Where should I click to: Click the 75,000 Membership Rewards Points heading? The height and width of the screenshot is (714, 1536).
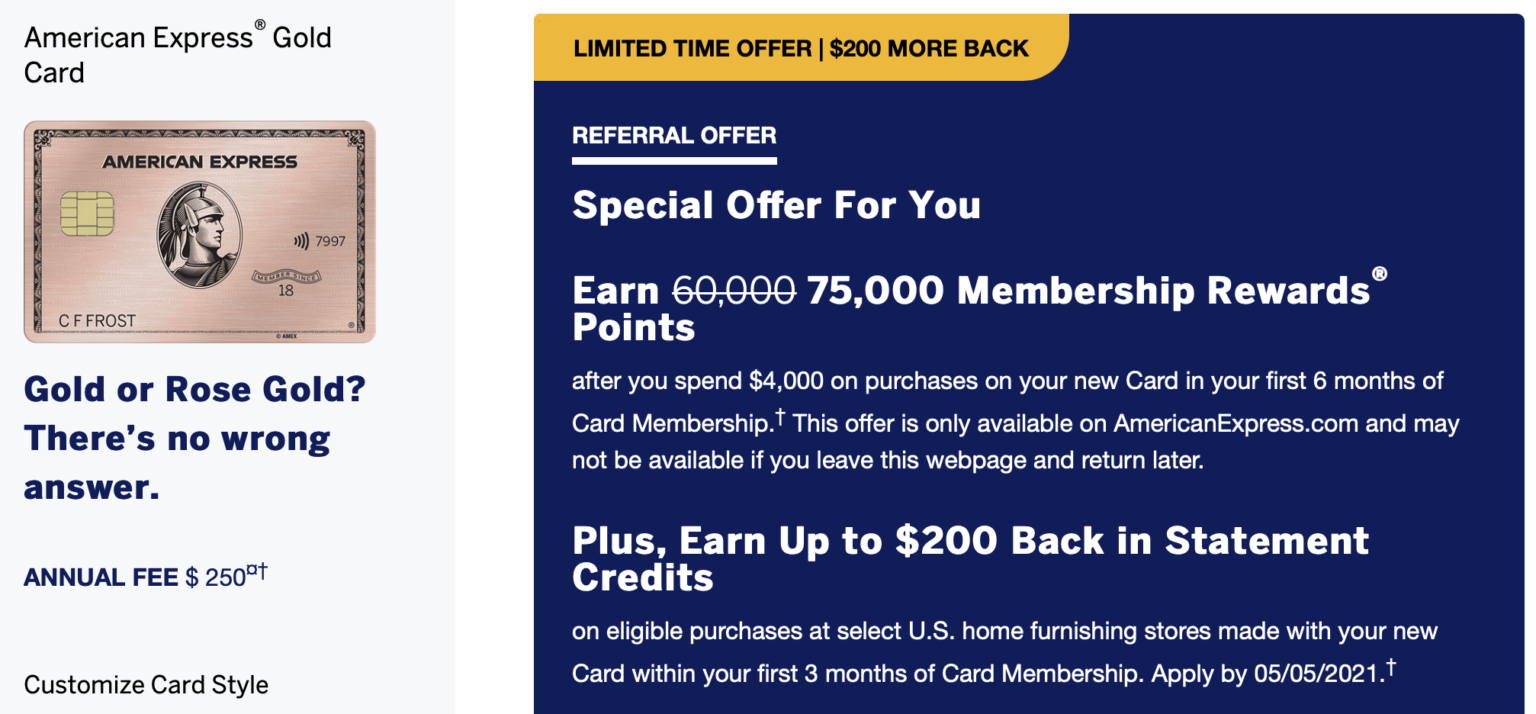tap(1090, 291)
